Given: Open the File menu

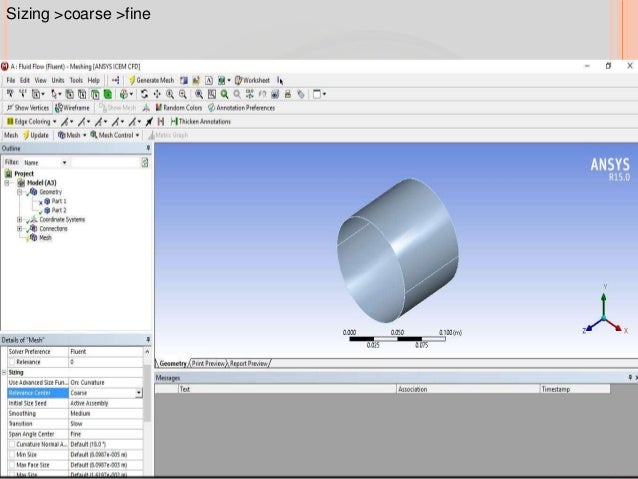Looking at the screenshot, I should (x=11, y=80).
